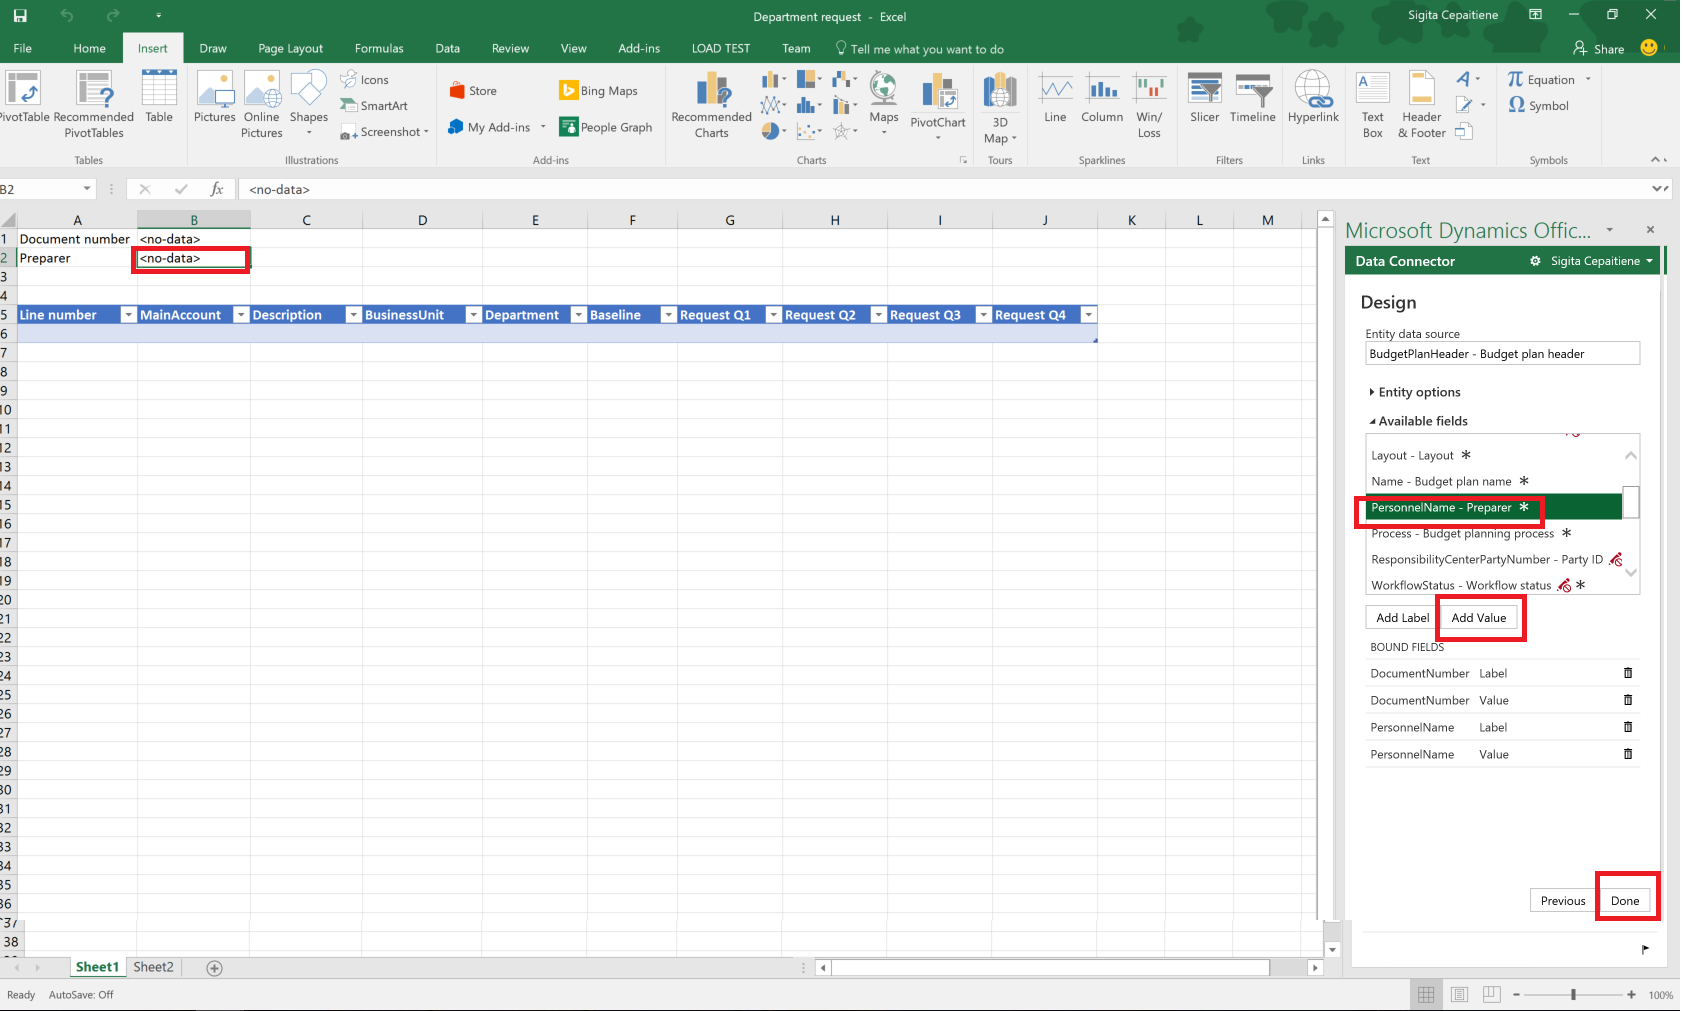
Task: Click the Done button
Action: 1626,899
